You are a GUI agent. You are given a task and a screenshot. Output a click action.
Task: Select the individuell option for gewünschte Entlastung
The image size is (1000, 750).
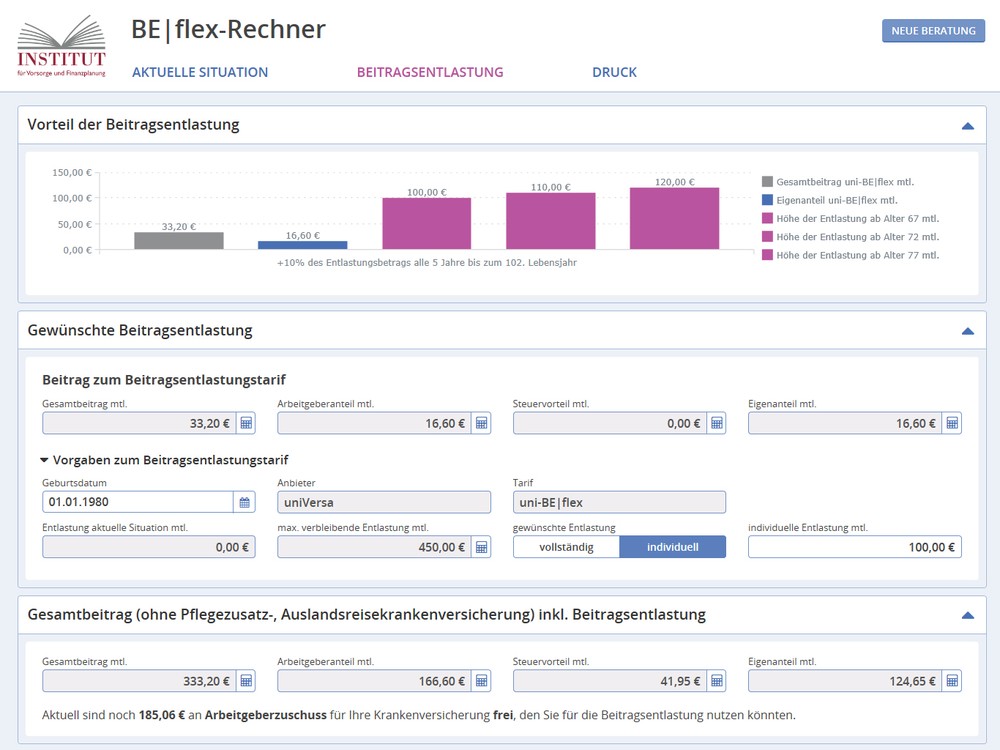coord(673,546)
